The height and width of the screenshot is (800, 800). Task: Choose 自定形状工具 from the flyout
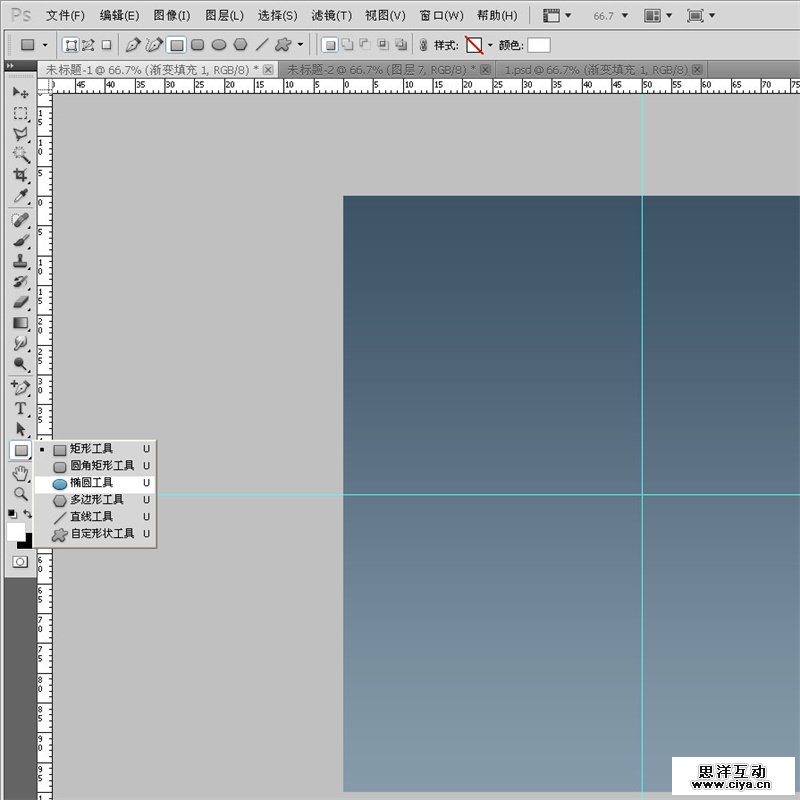click(x=101, y=534)
